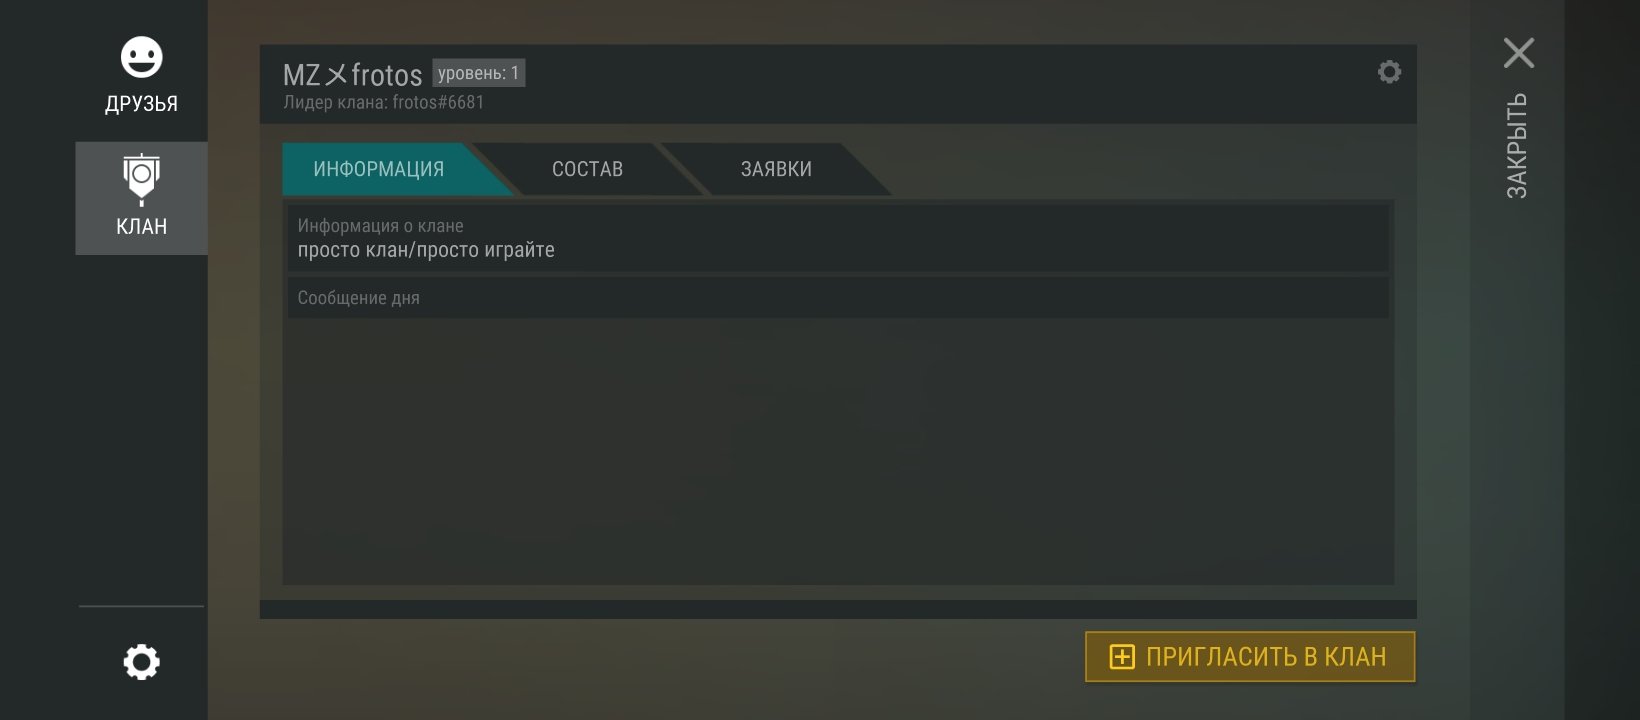This screenshot has width=1640, height=720.
Task: Click the clan name MZ frotos
Action: tap(353, 75)
